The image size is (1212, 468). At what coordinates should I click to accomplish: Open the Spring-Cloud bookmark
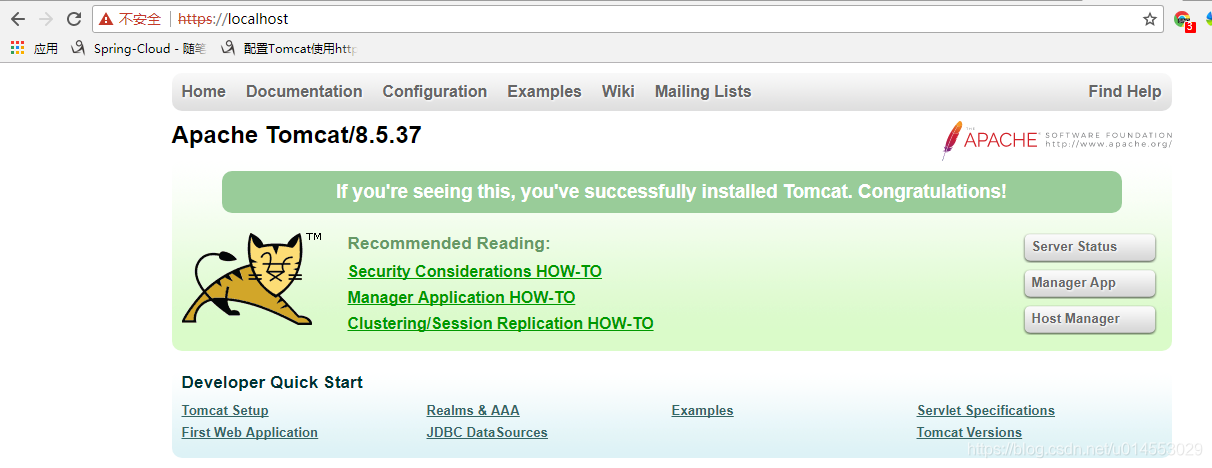click(x=139, y=48)
